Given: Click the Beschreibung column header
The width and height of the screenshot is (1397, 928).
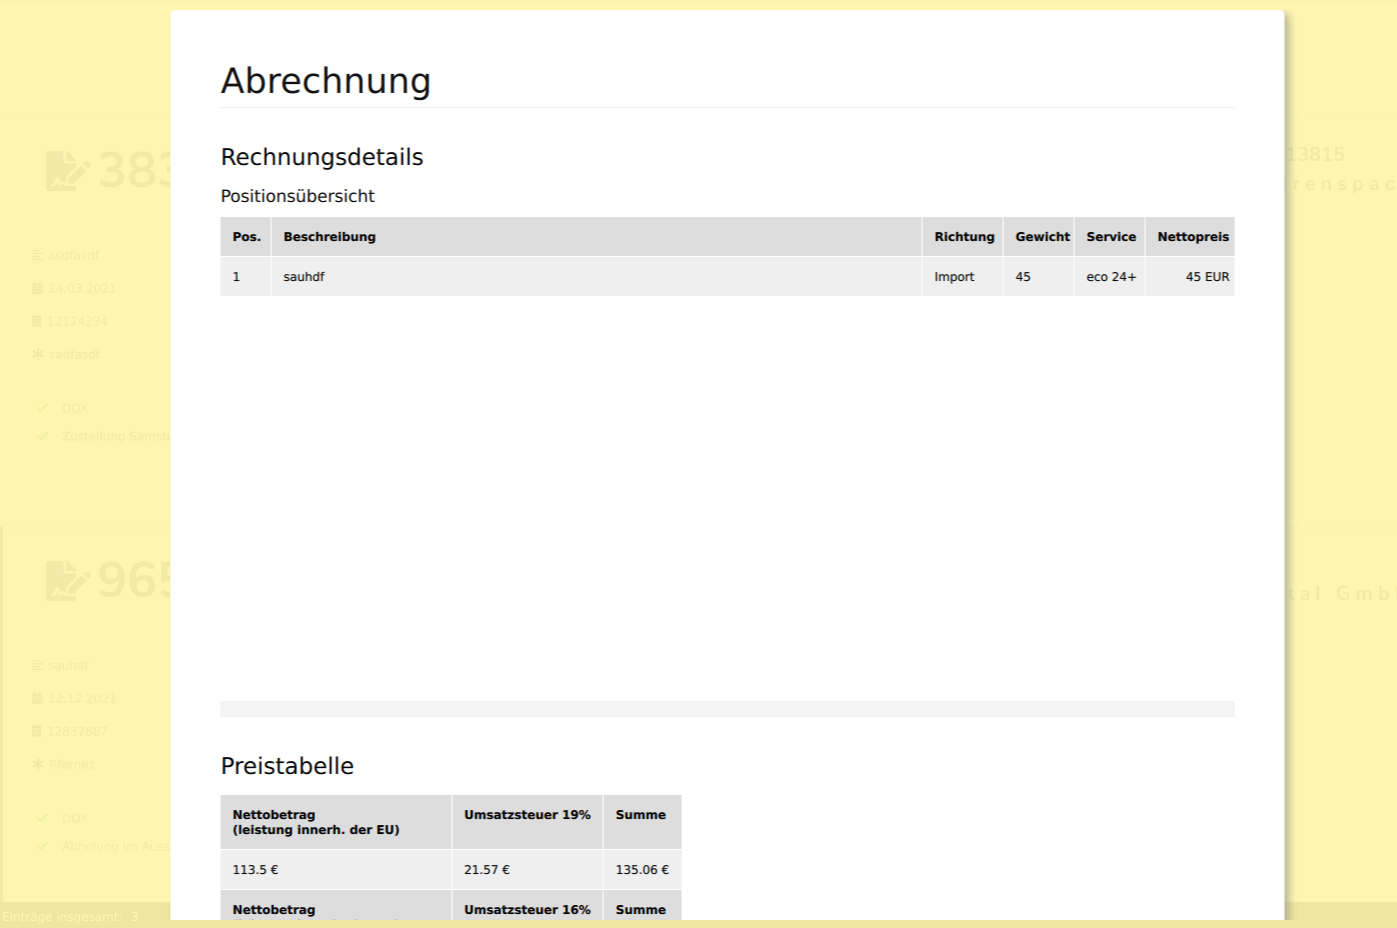Looking at the screenshot, I should [329, 237].
